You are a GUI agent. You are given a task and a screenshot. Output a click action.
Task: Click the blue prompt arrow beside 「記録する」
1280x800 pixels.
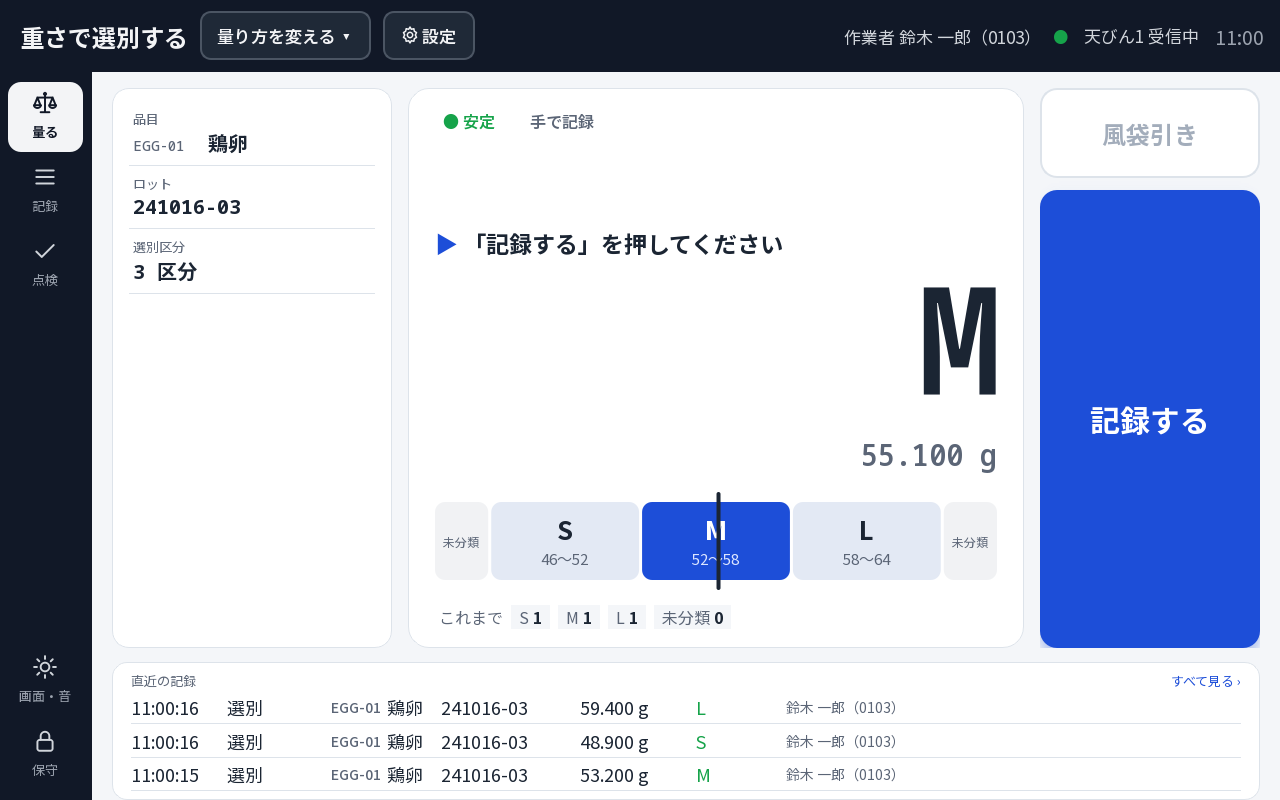447,244
